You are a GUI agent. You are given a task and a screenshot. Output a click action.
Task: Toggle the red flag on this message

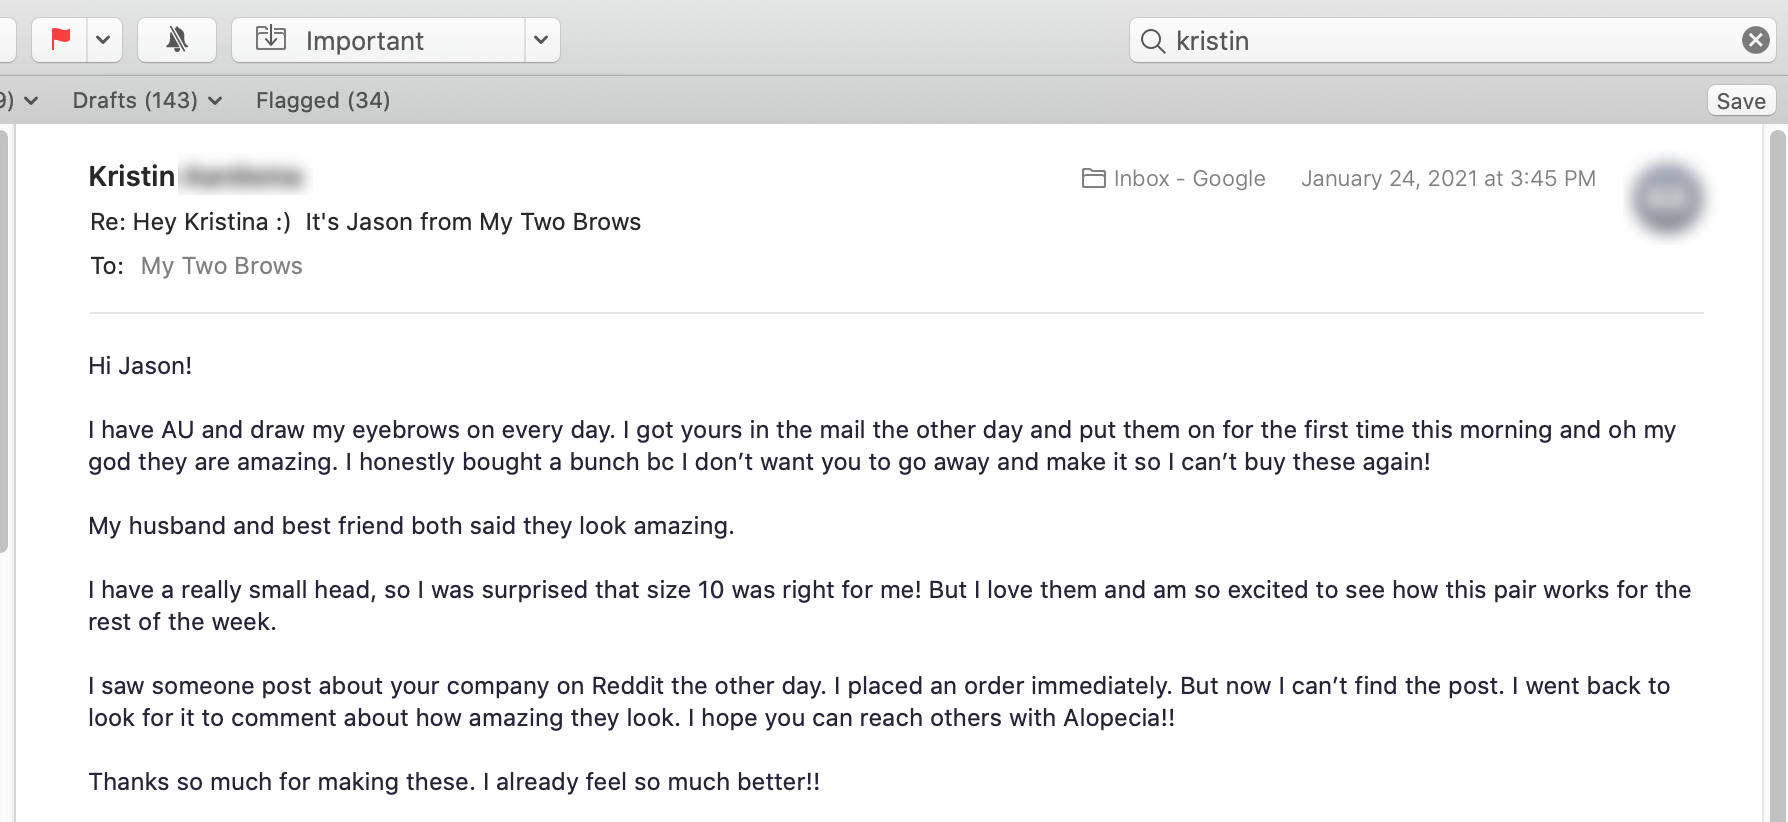(x=61, y=40)
